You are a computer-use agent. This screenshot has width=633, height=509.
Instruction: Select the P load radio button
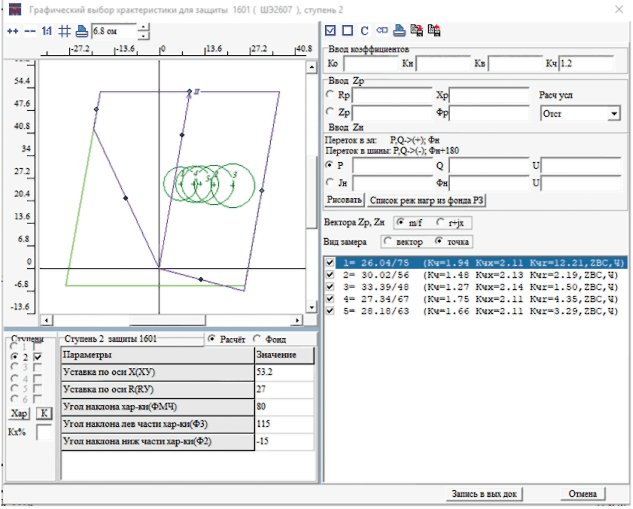coord(330,165)
